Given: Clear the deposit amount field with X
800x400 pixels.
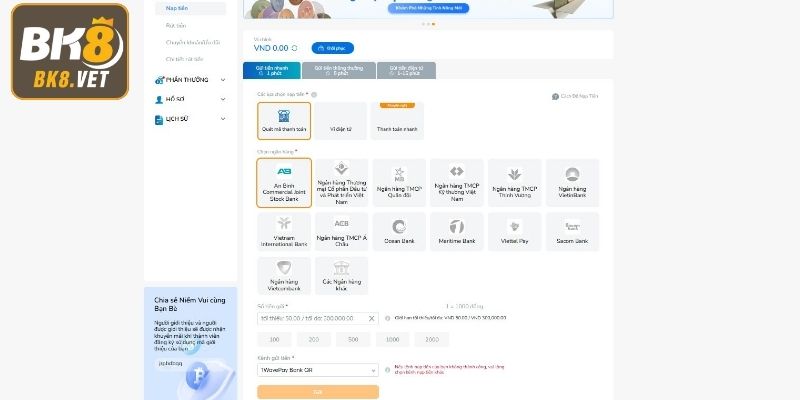Looking at the screenshot, I should [x=371, y=318].
